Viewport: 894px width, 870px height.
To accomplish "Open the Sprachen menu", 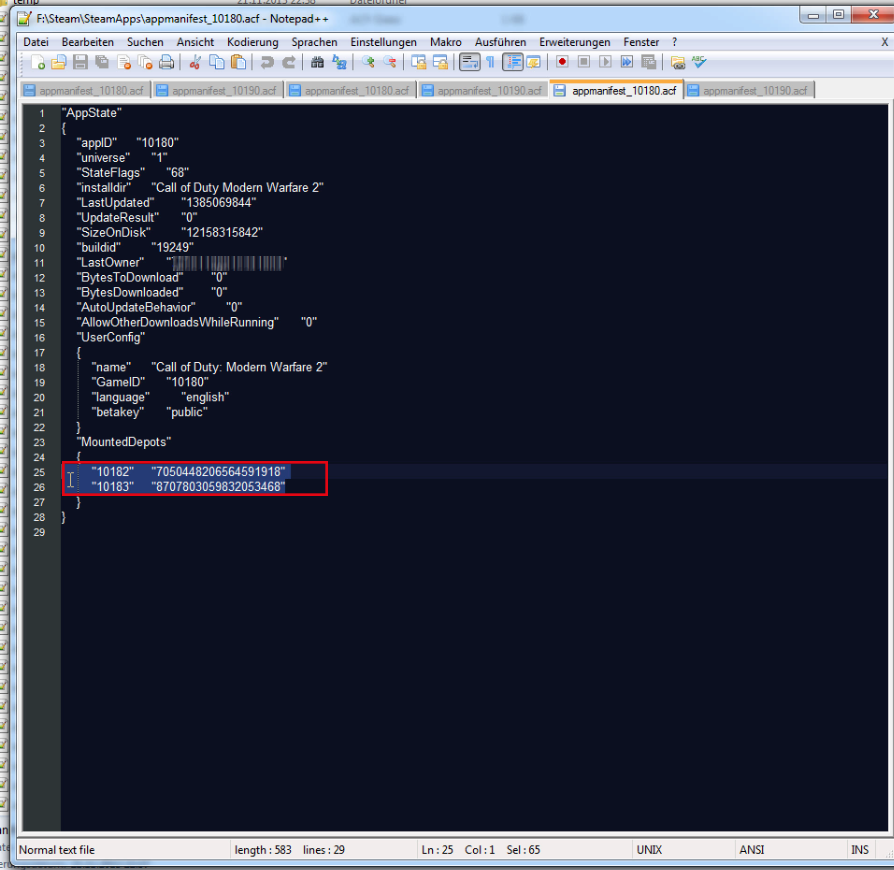I will pos(314,42).
